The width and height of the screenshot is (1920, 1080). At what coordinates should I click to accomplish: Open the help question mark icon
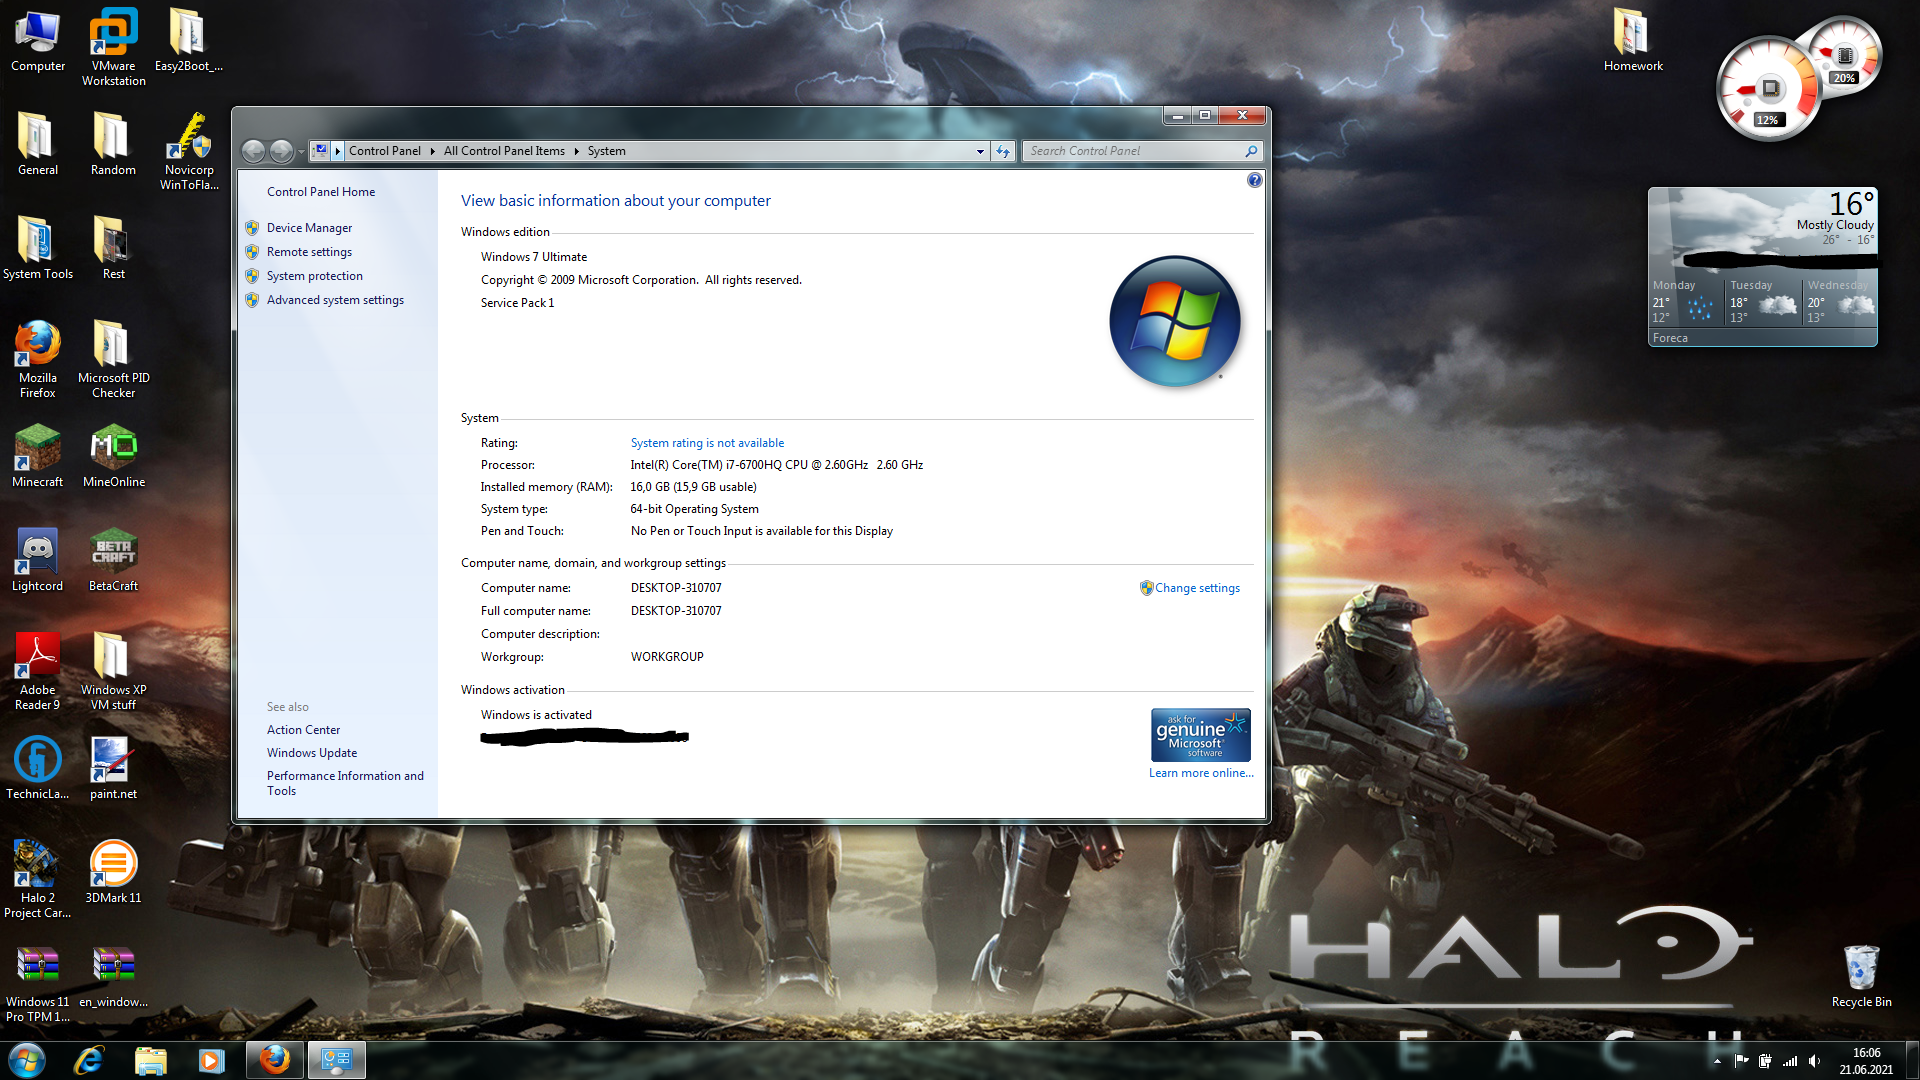click(1254, 180)
